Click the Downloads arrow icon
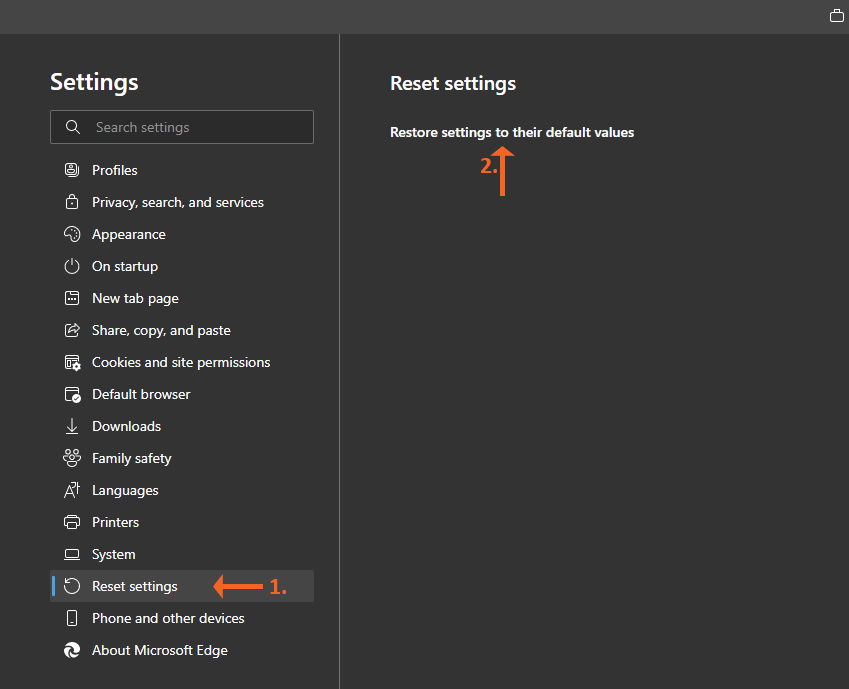Screen dimensions: 849x689 (72, 426)
